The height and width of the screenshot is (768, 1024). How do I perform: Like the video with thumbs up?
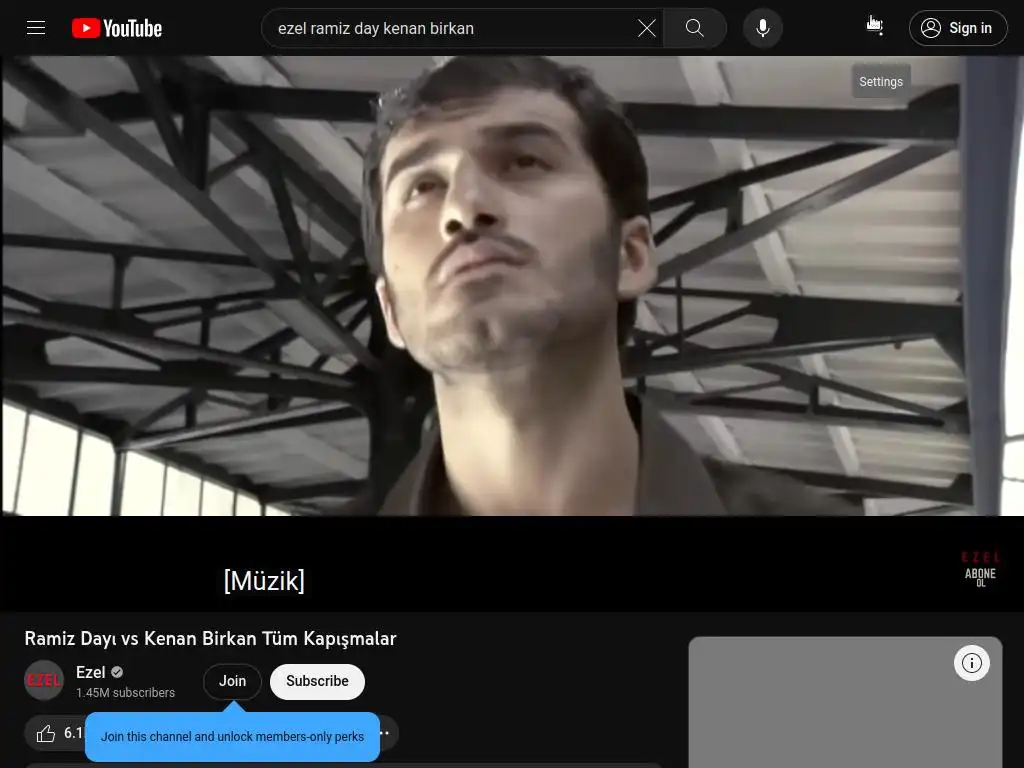[x=55, y=733]
